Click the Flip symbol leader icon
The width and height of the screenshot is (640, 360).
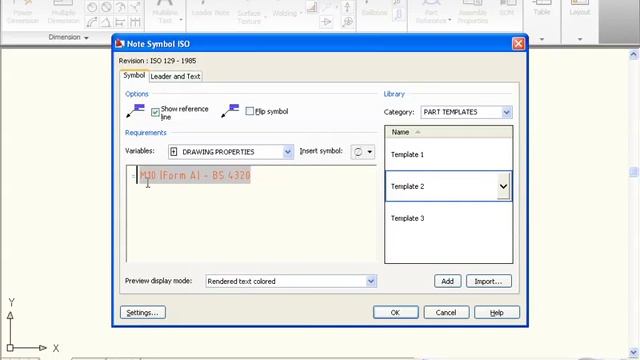pos(230,111)
